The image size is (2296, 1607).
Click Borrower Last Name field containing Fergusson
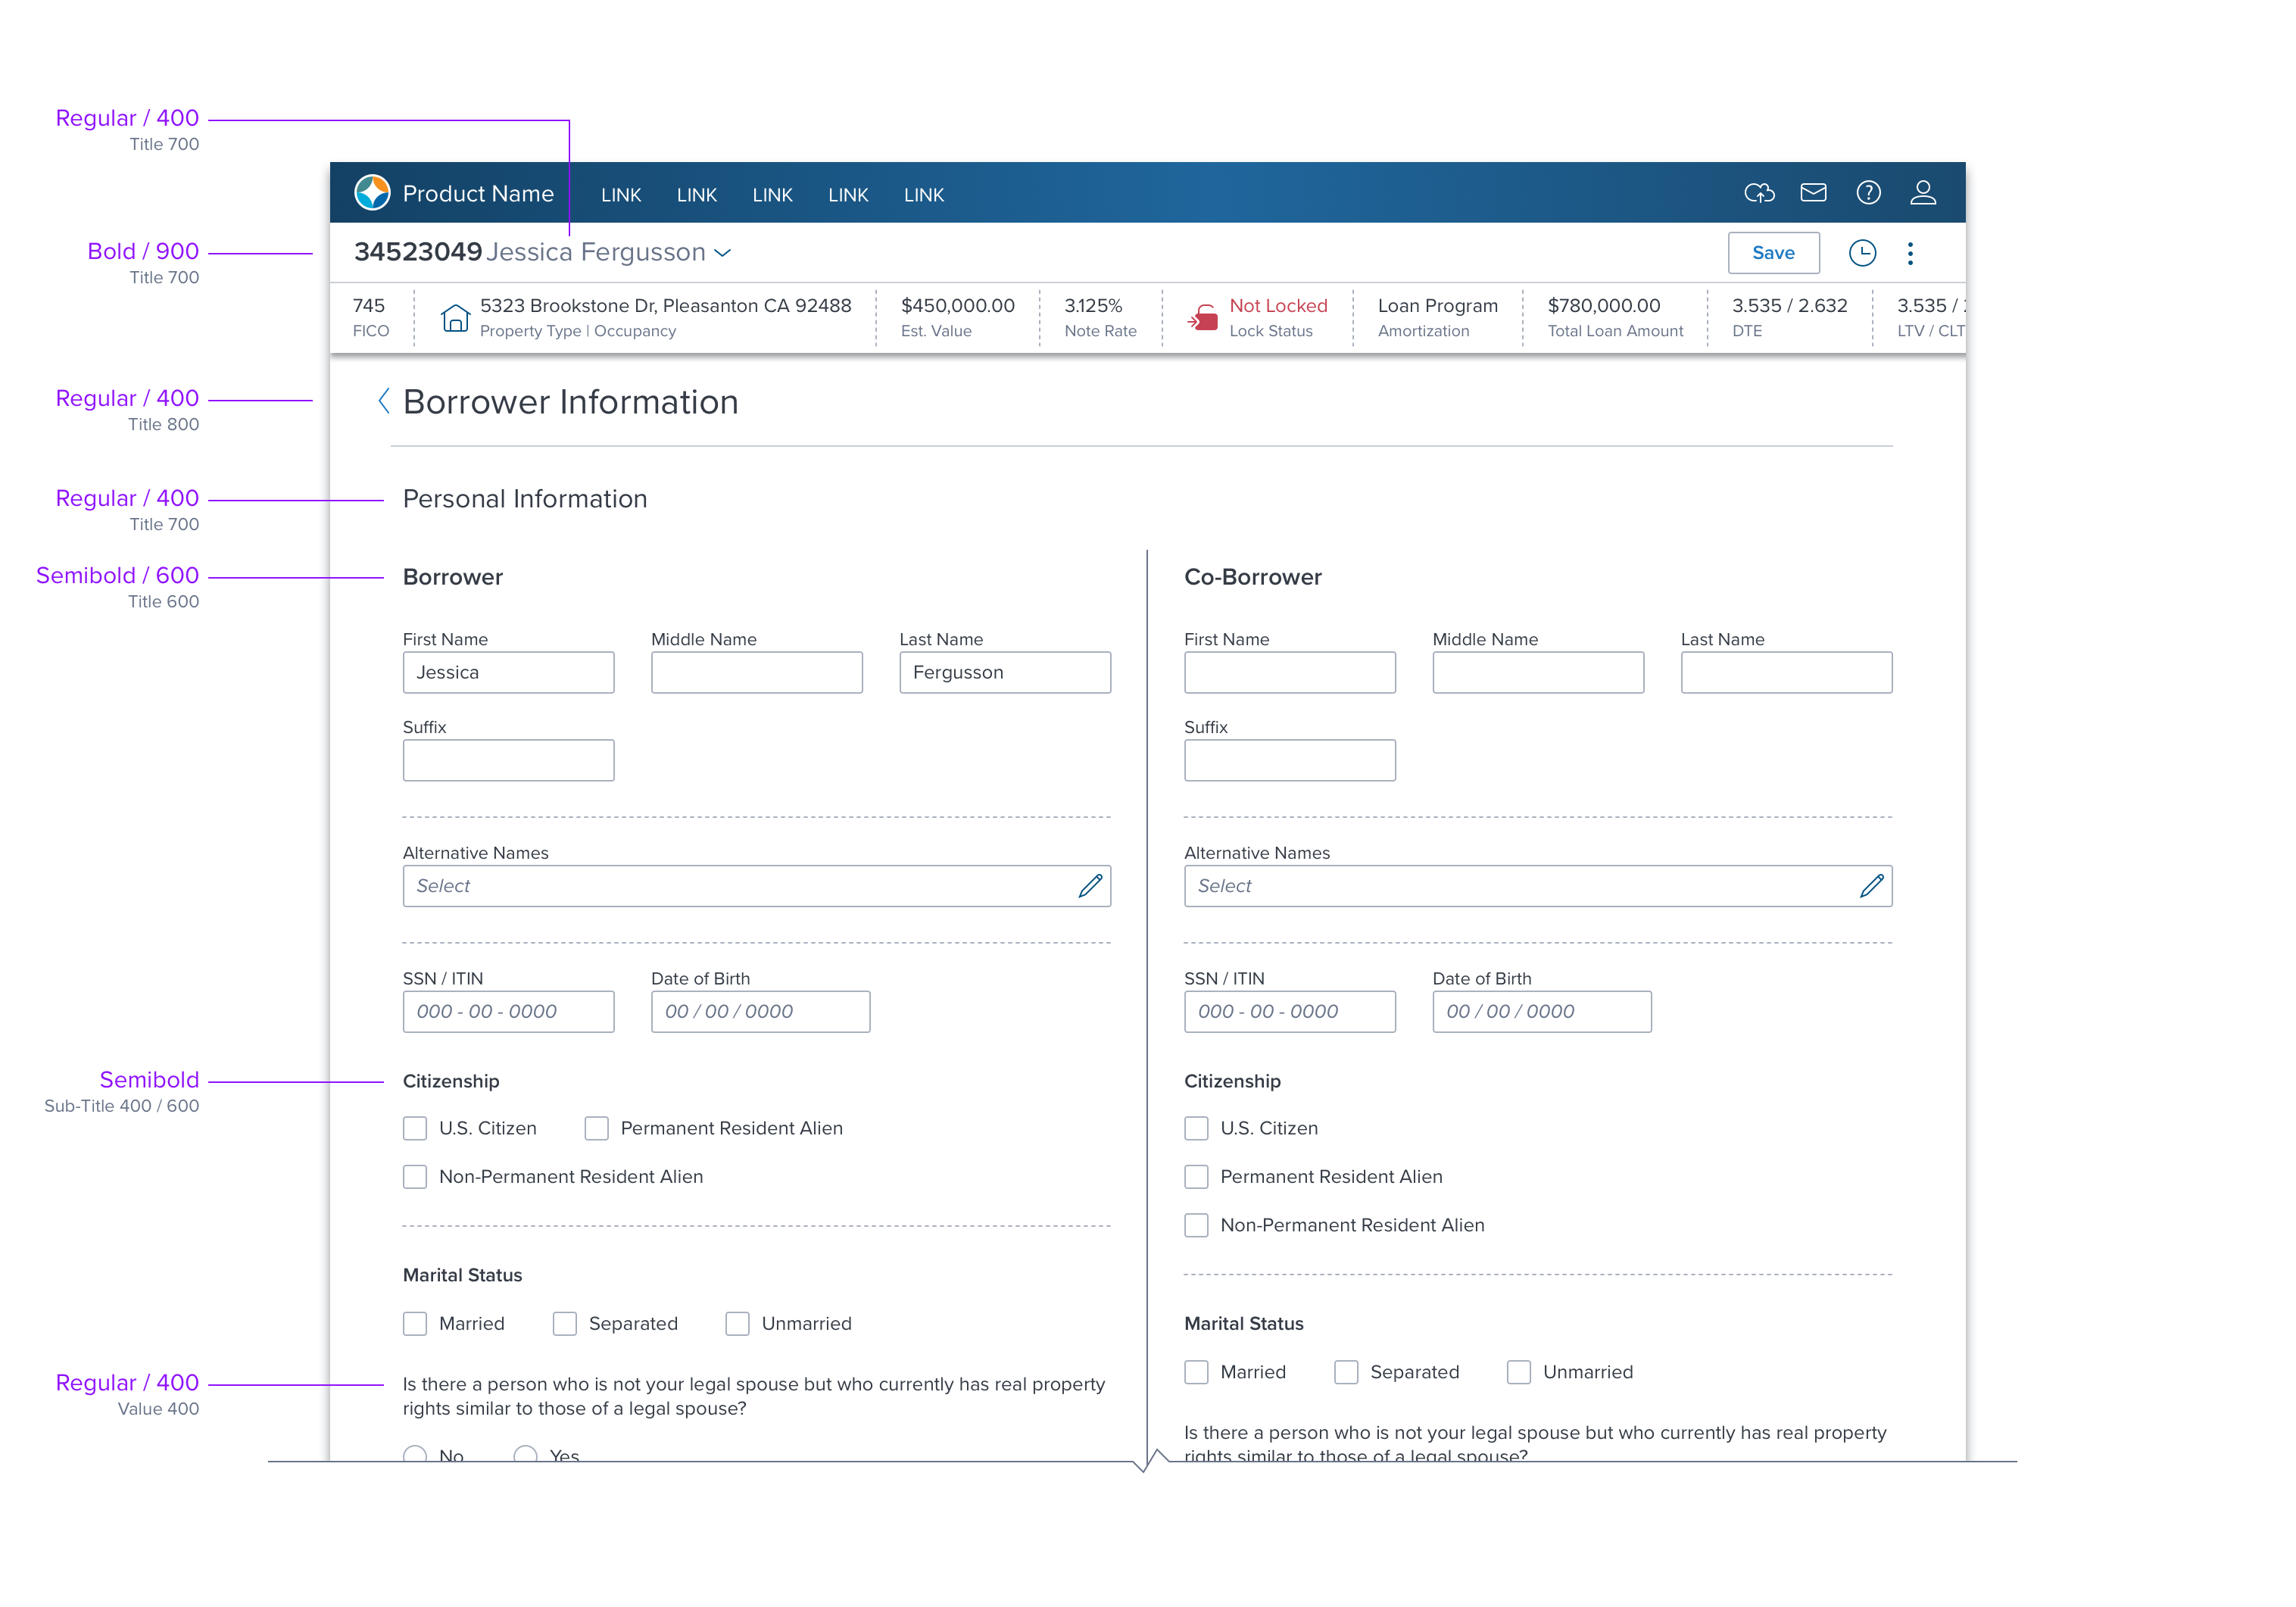(1005, 673)
